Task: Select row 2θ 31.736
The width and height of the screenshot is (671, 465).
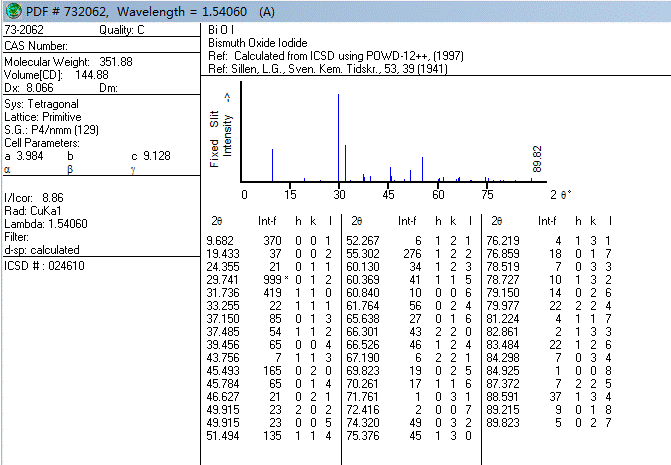Action: click(269, 293)
